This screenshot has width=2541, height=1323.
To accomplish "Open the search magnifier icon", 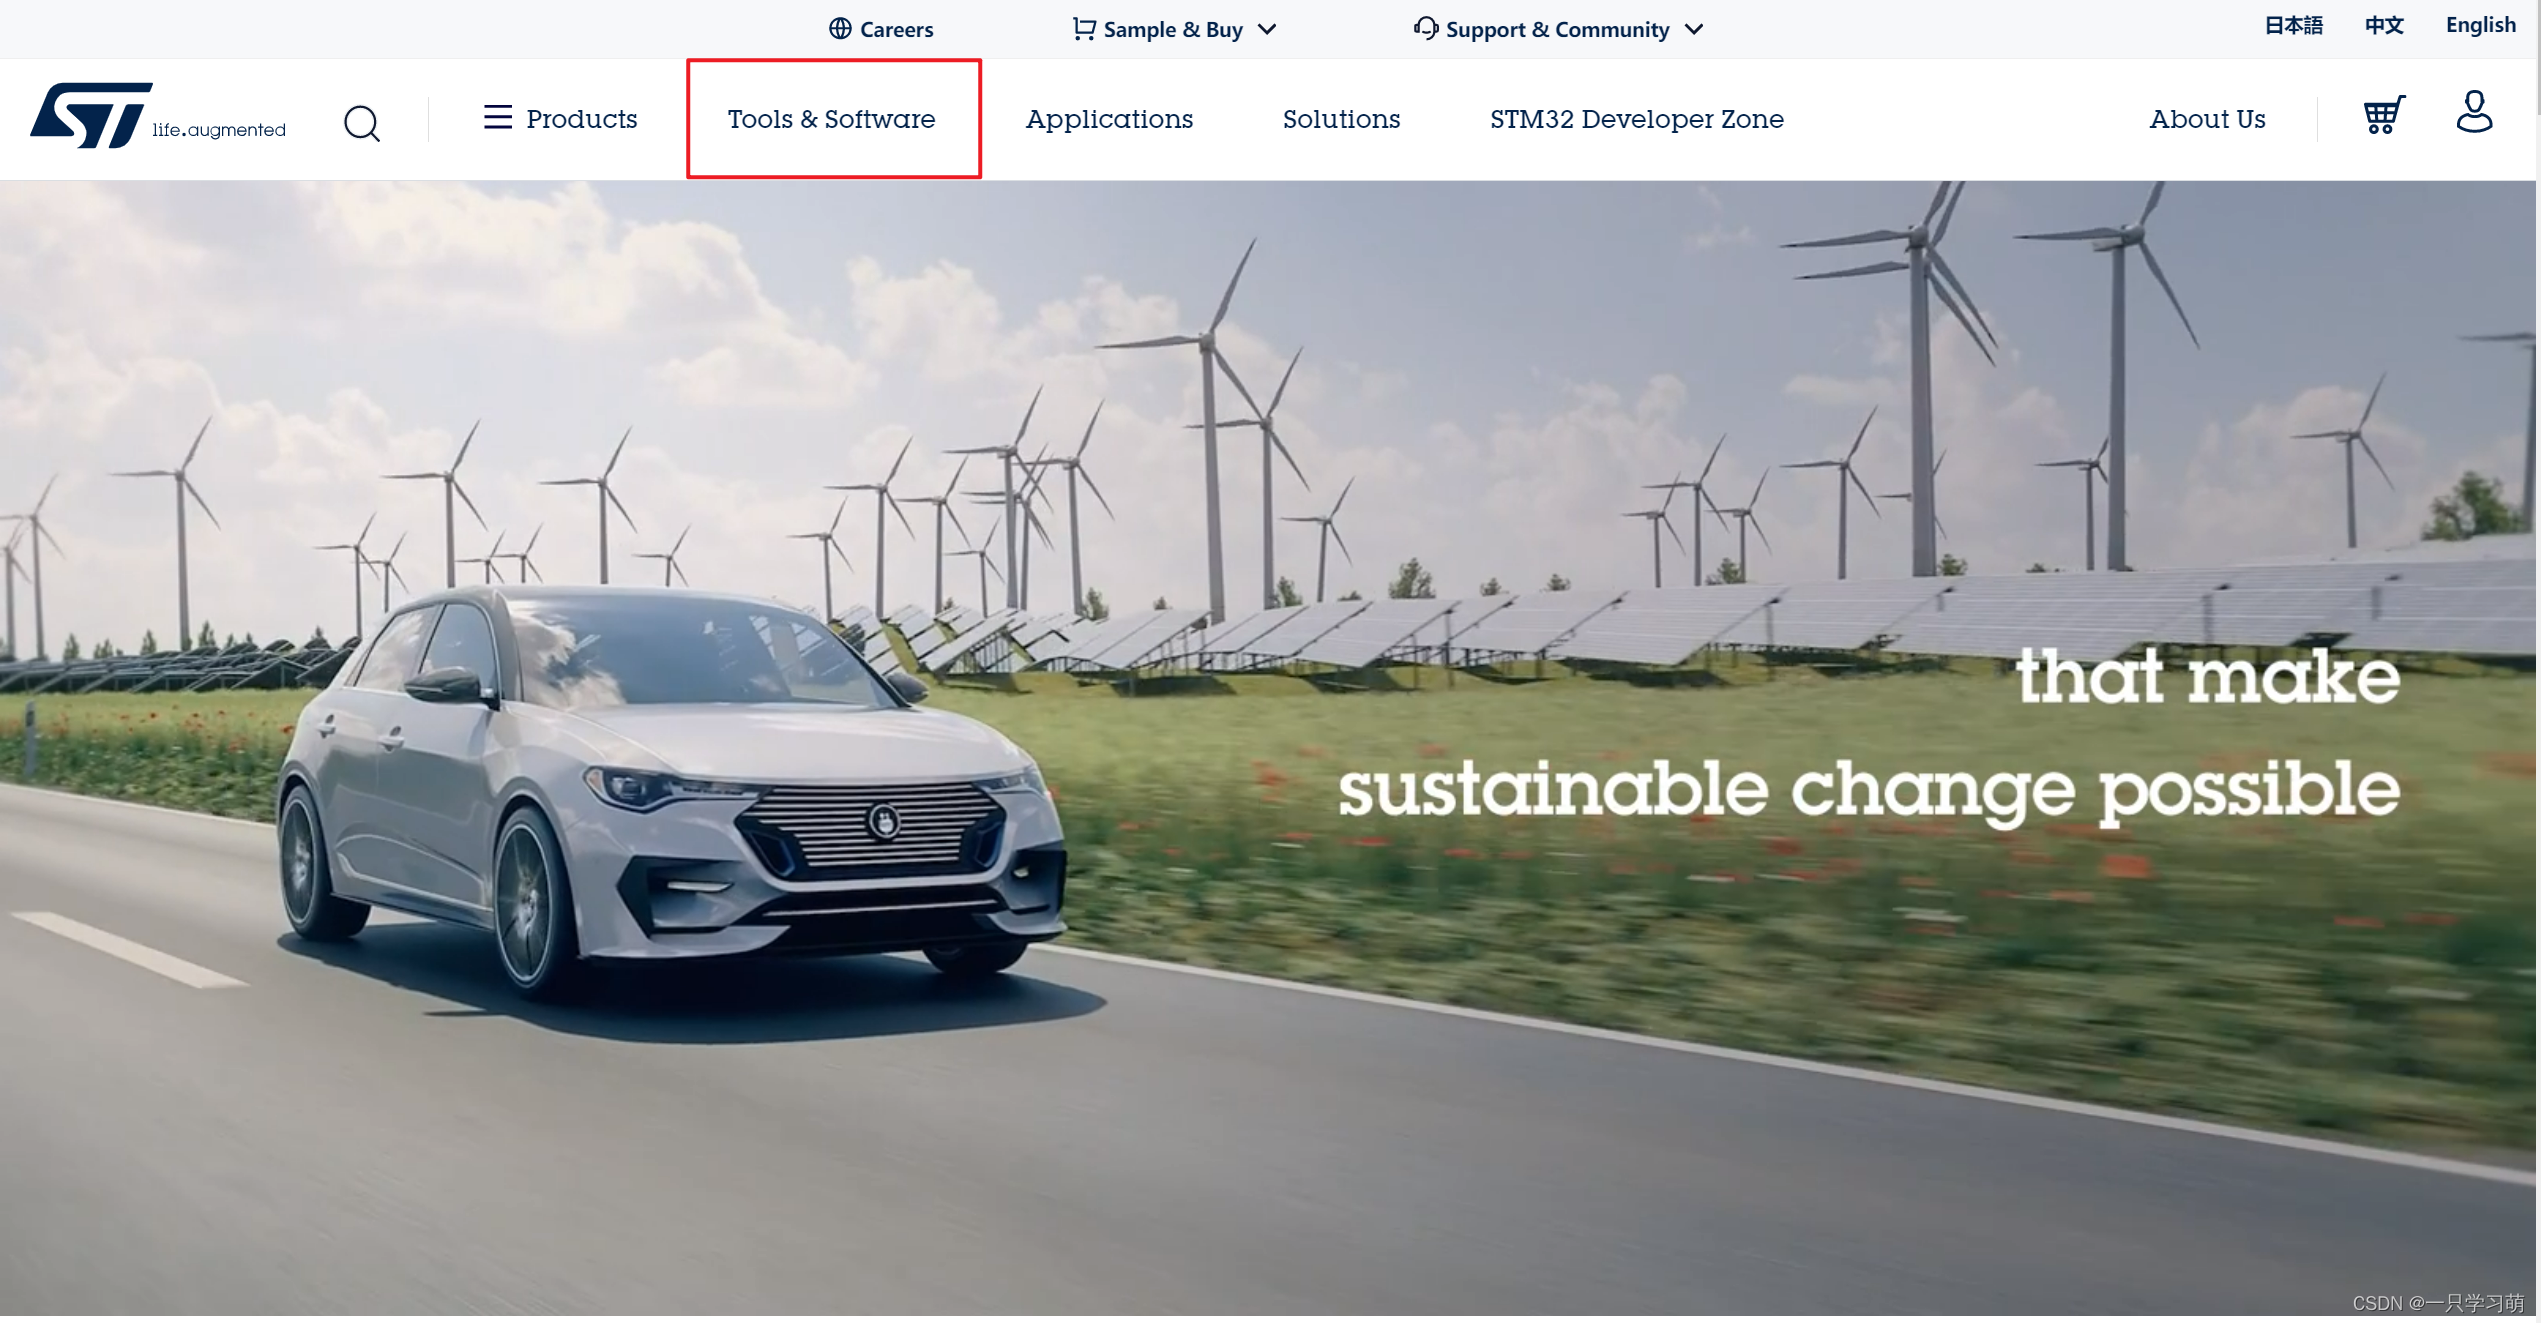I will tap(361, 123).
